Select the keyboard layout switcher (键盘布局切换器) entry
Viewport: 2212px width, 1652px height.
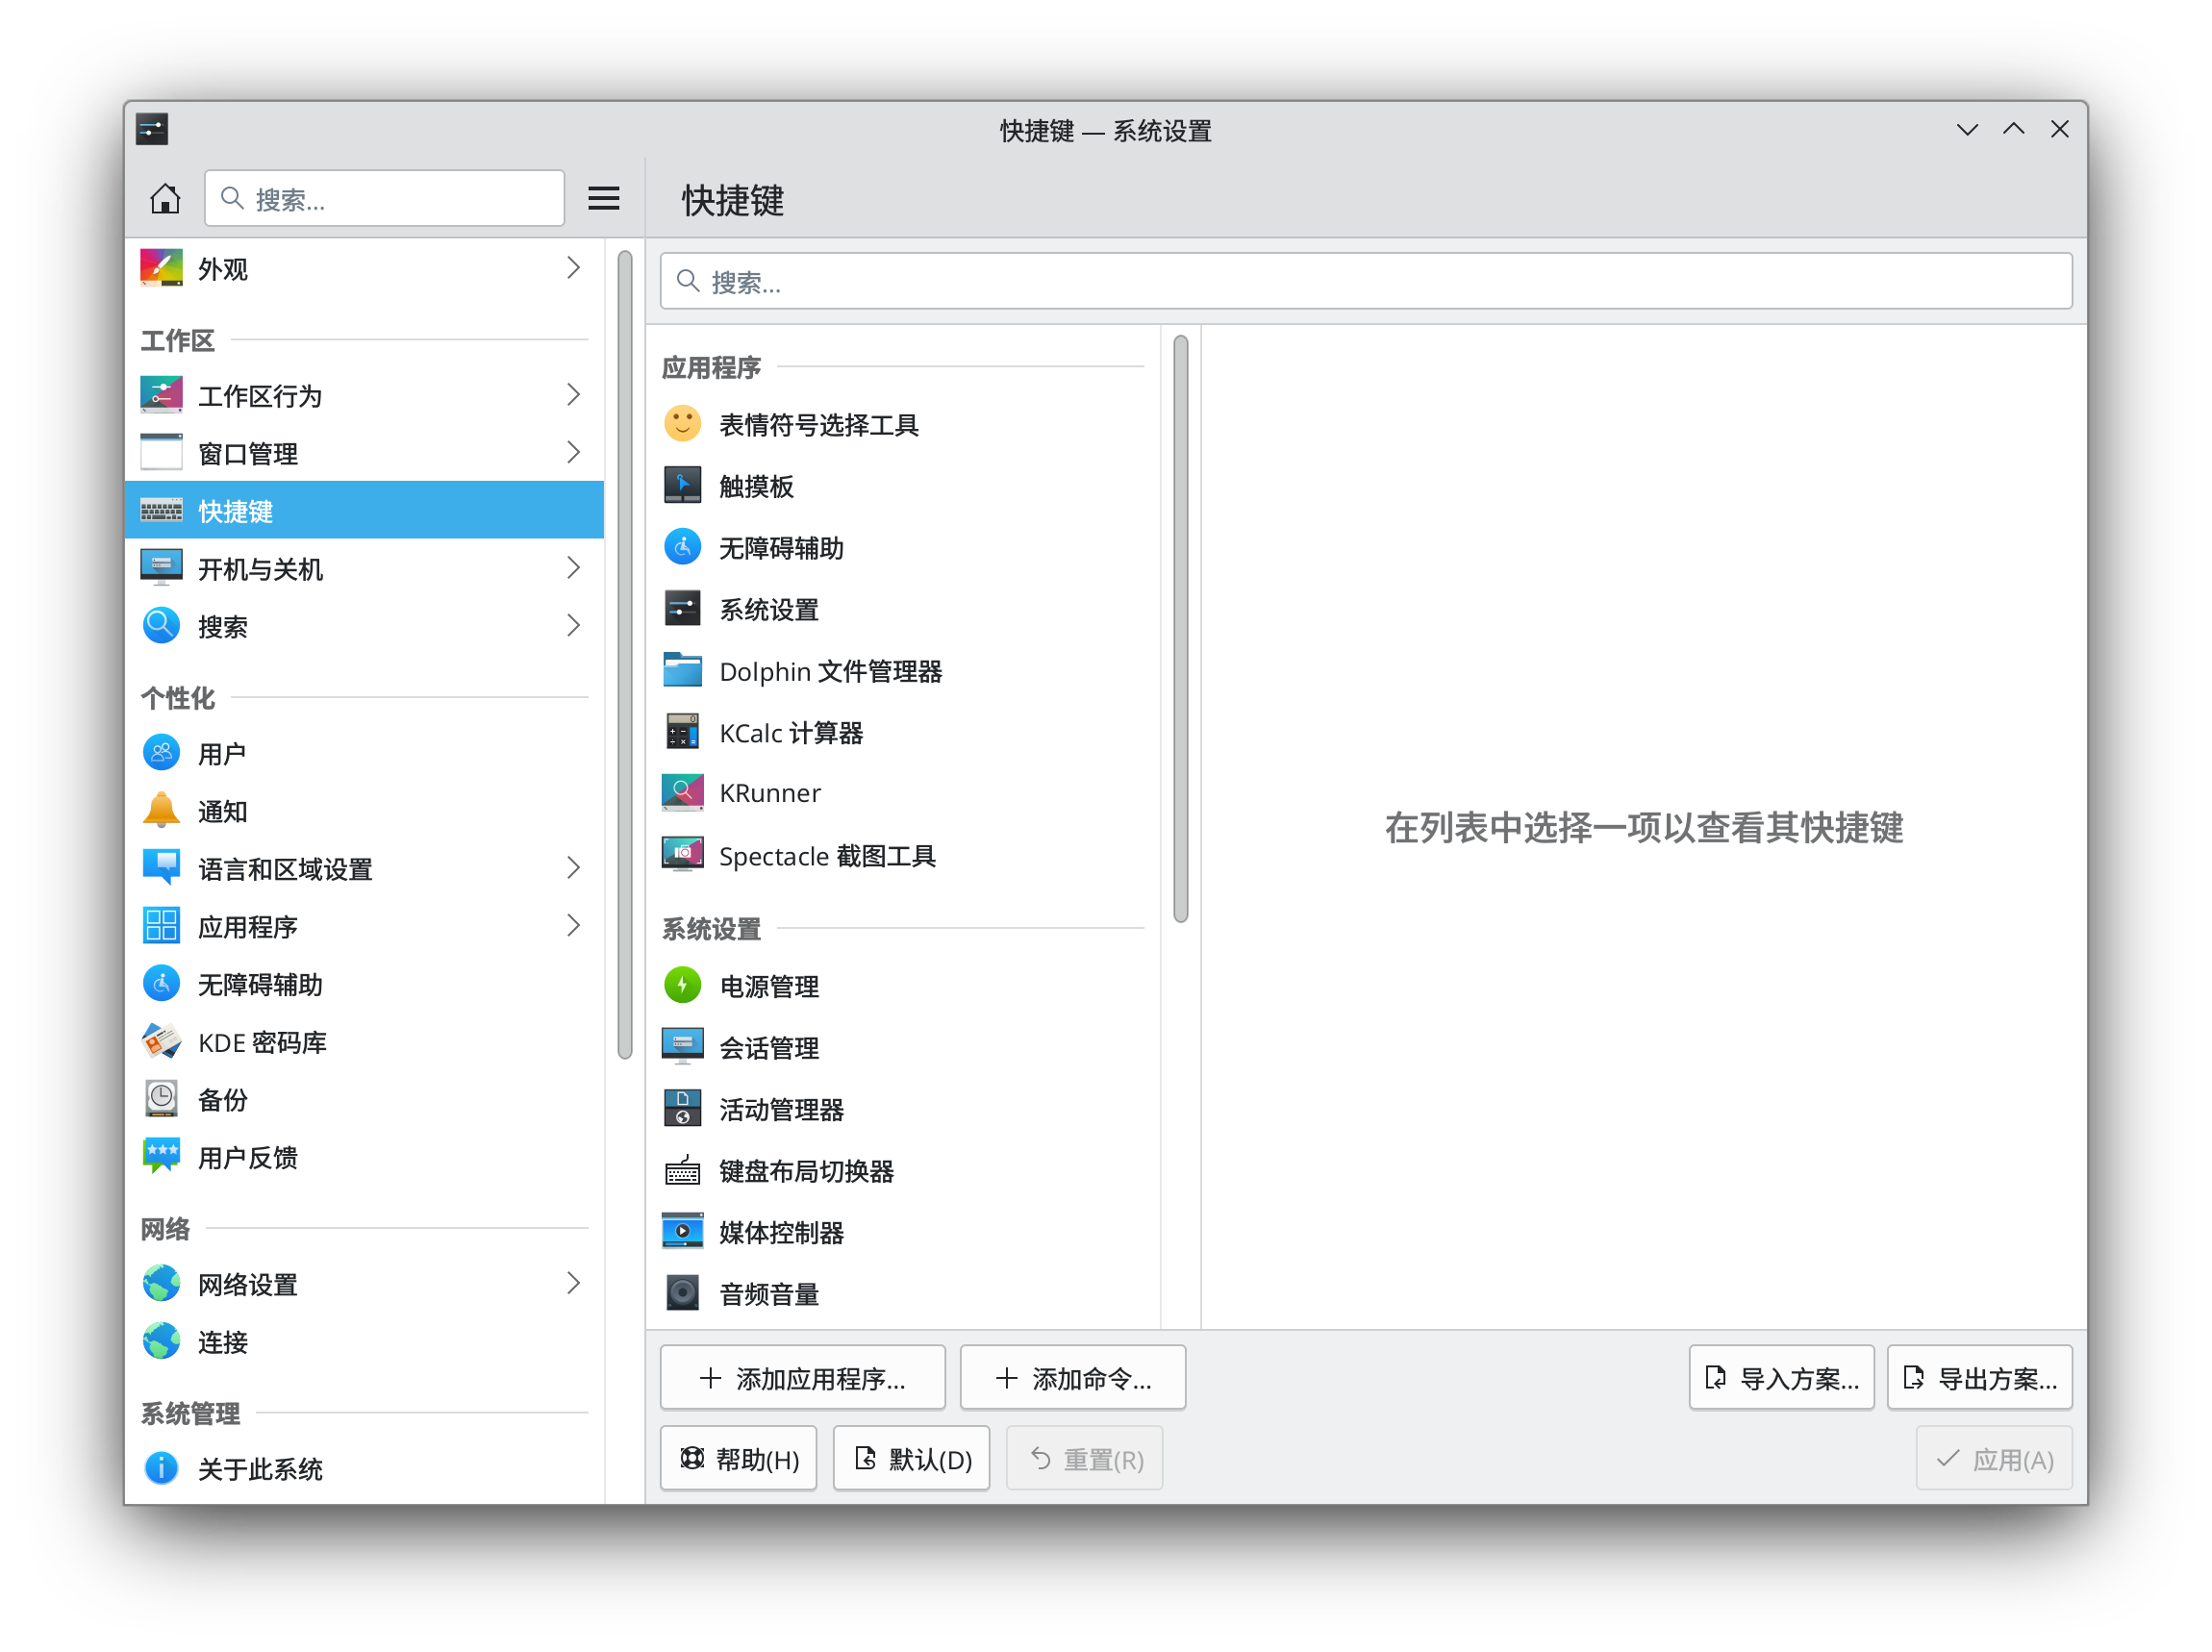pos(805,1171)
